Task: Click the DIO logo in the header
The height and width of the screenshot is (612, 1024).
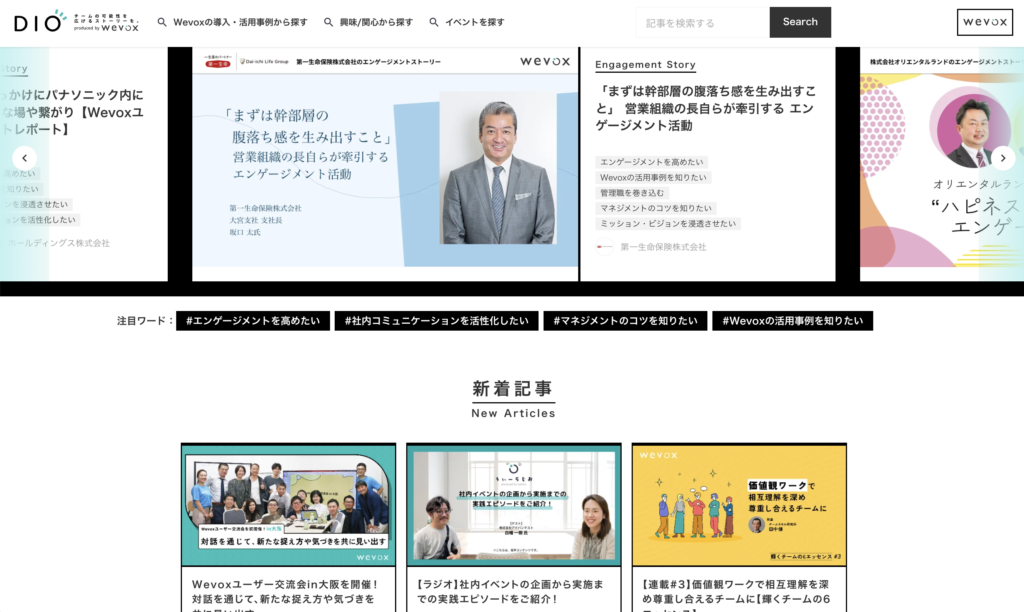Action: coord(76,22)
